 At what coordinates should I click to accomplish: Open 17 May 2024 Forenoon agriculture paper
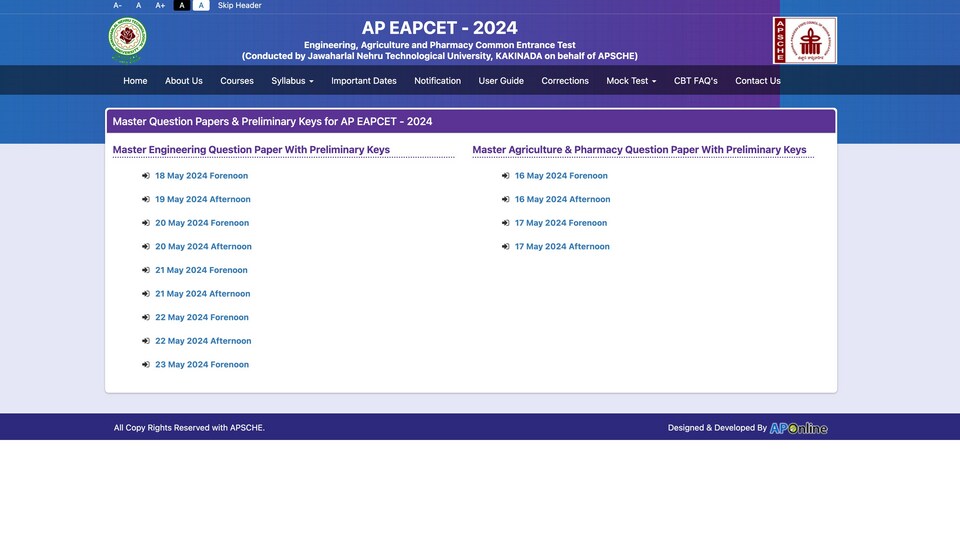561,223
